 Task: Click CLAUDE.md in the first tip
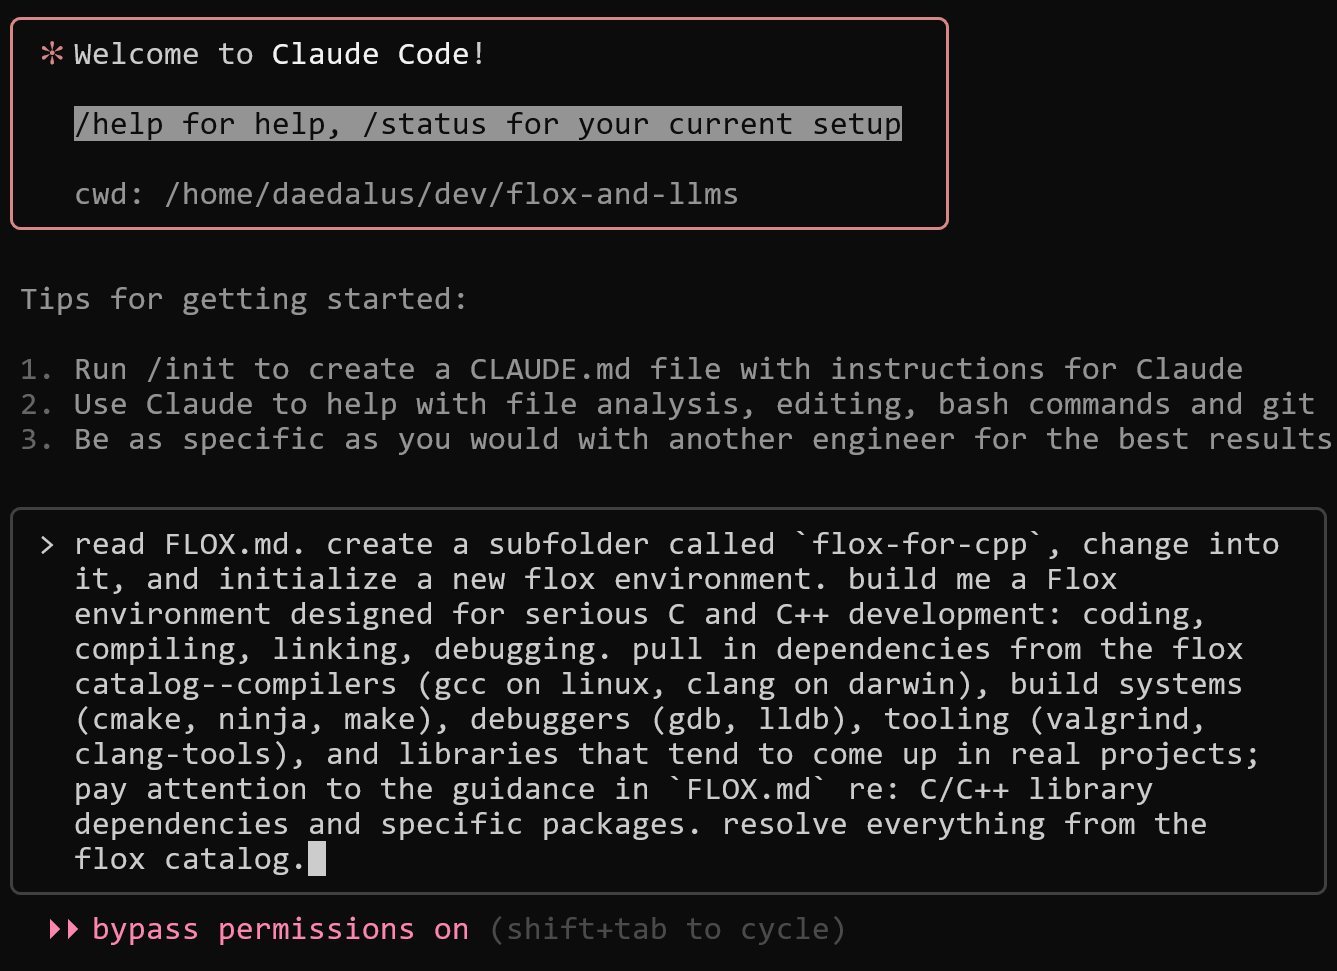(x=550, y=369)
